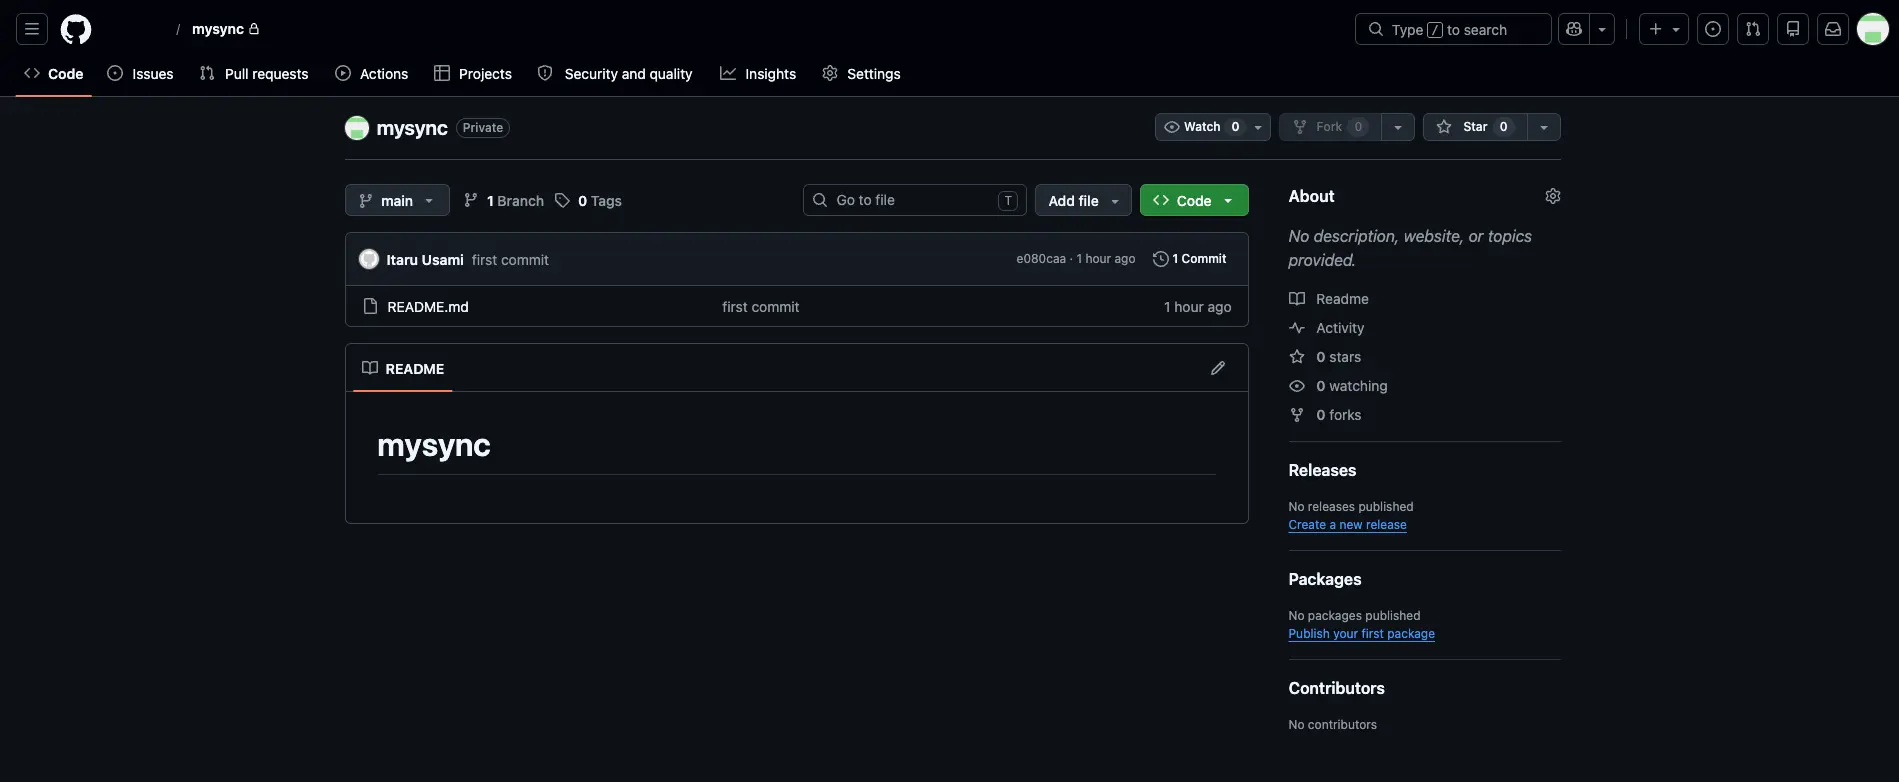Expand the Copilot dropdown arrow
Viewport: 1899px width, 782px height.
pos(1602,29)
